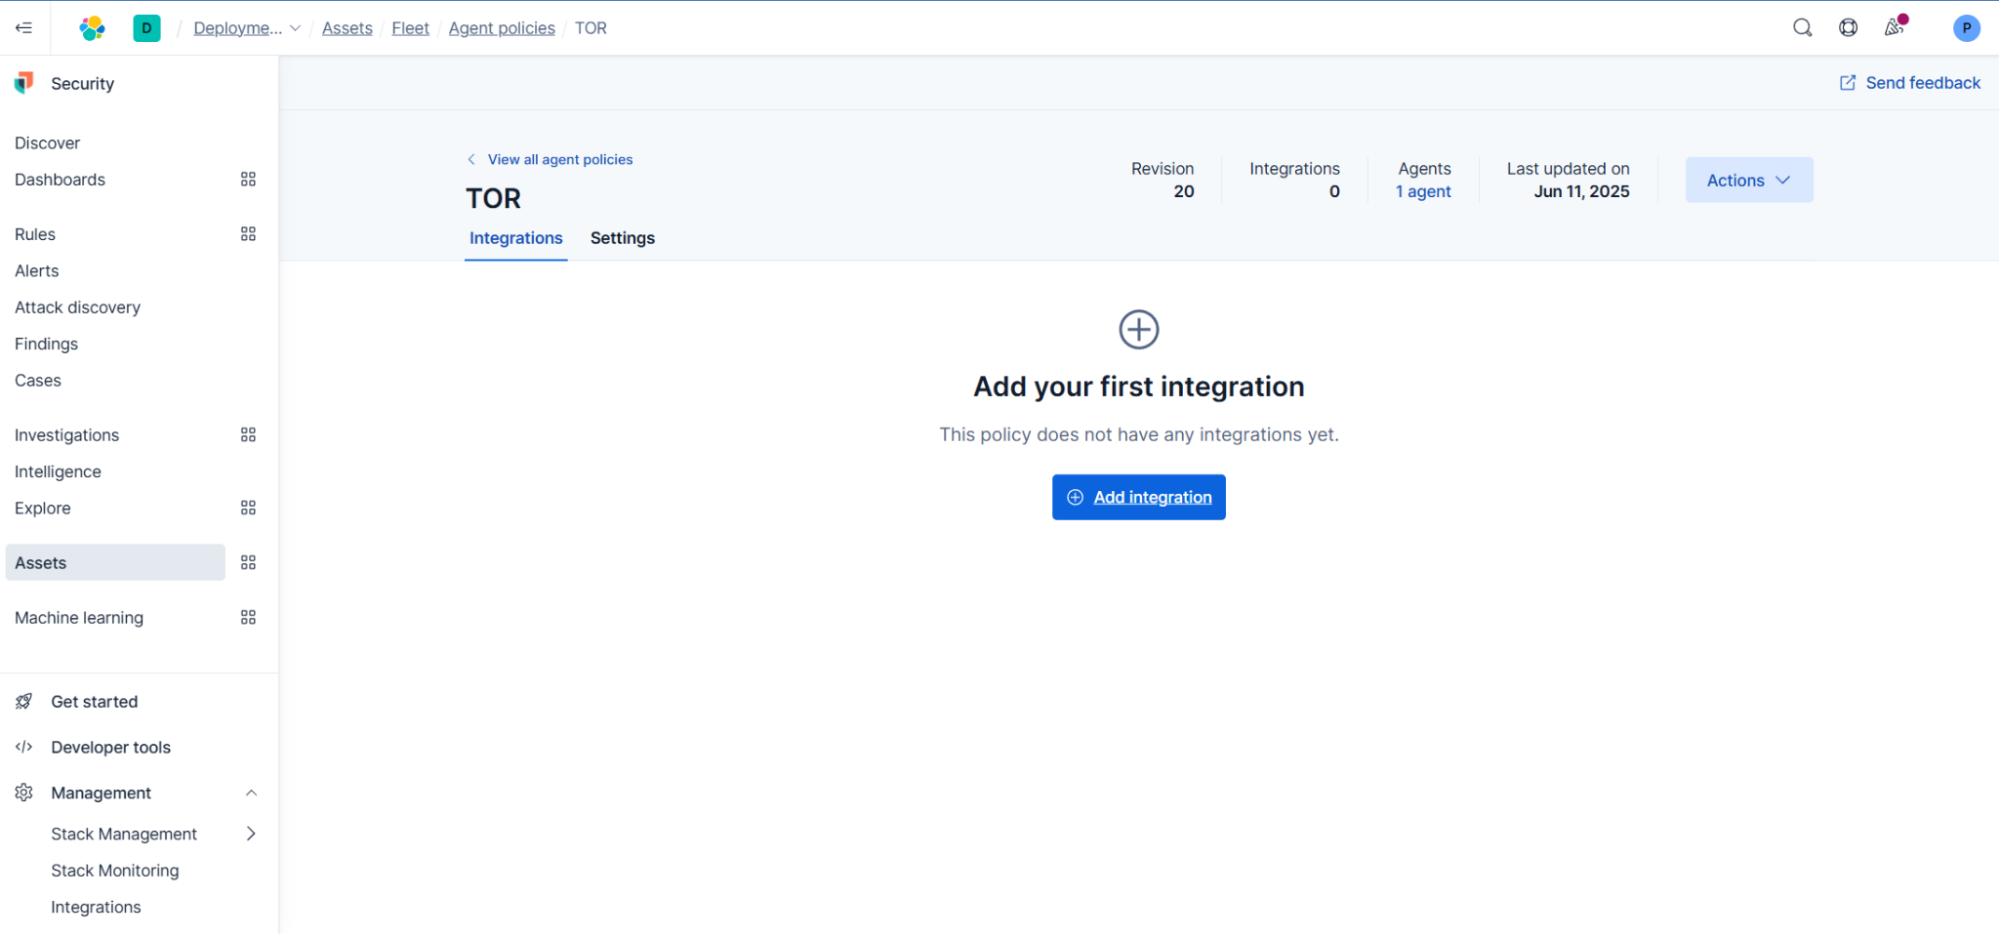Open the newsfeed notifications icon
This screenshot has height=935, width=1999.
(1894, 28)
